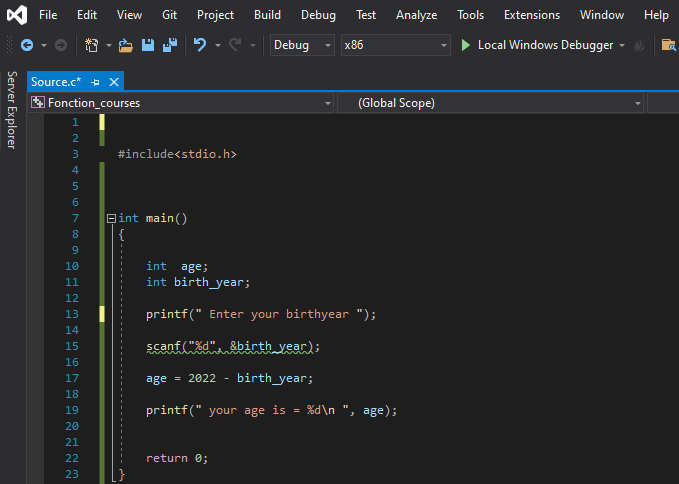This screenshot has height=484, width=679.
Task: Click the 'Enter your birthyear' printf line
Action: pyautogui.click(x=261, y=314)
